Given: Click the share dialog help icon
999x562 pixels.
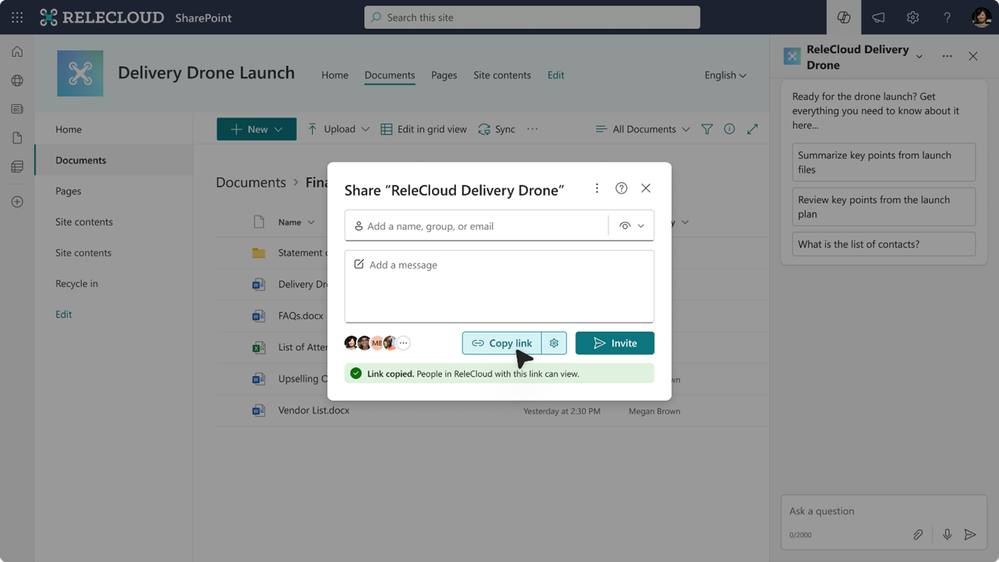Looking at the screenshot, I should click(x=621, y=188).
